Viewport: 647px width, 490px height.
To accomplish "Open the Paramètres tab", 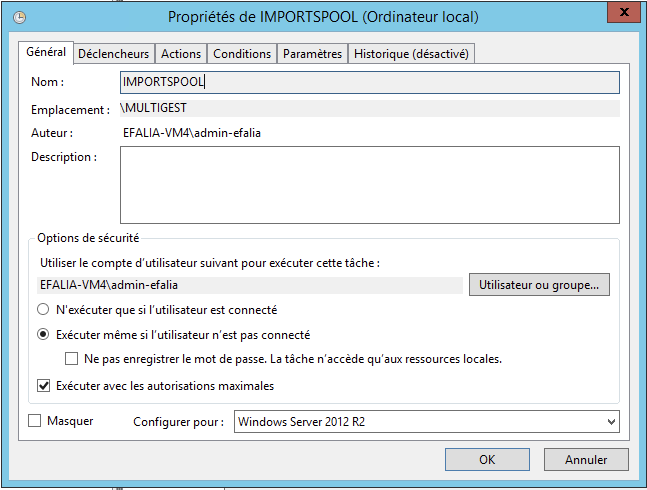I will click(312, 54).
